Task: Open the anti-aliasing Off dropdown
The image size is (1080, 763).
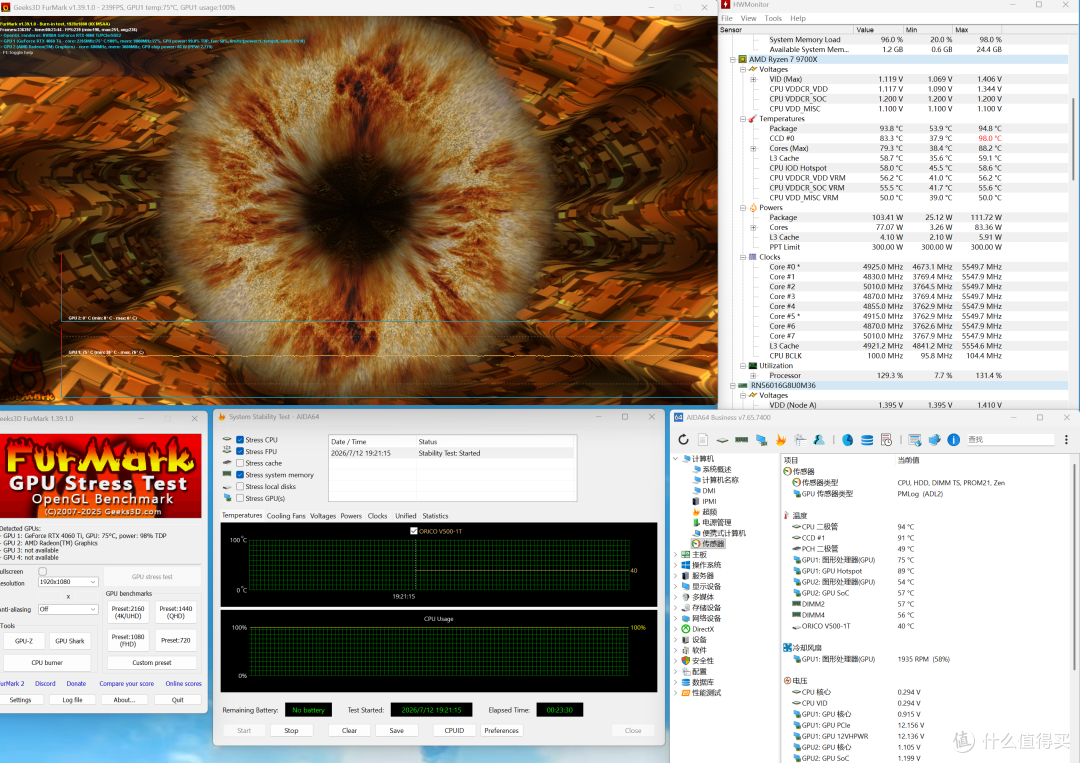Action: (68, 609)
